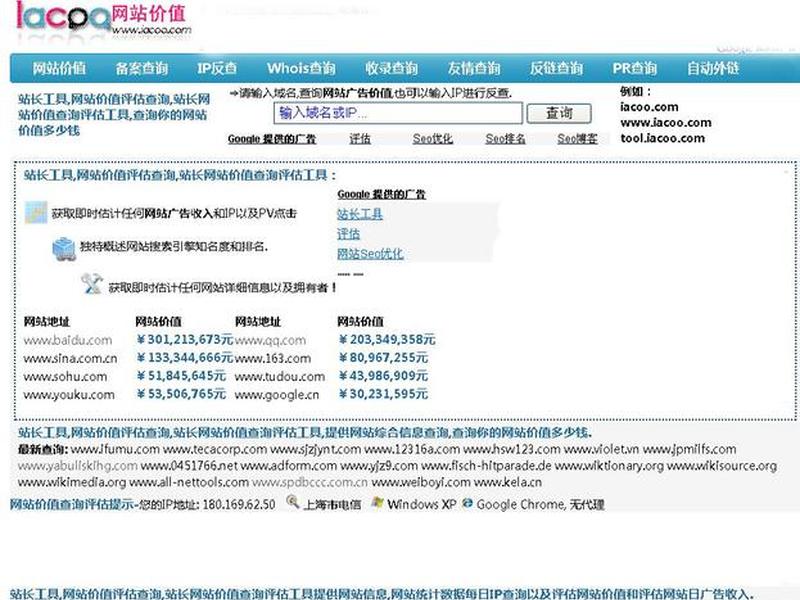Click the Seo排名 ad link
The width and height of the screenshot is (800, 600).
point(505,138)
